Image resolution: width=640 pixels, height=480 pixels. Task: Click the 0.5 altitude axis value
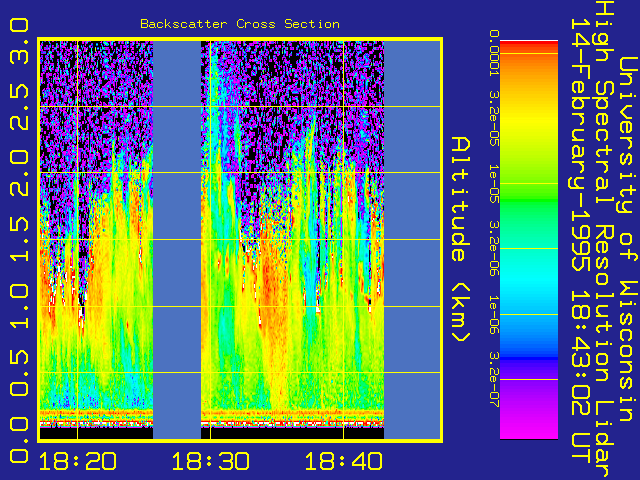pyautogui.click(x=19, y=373)
